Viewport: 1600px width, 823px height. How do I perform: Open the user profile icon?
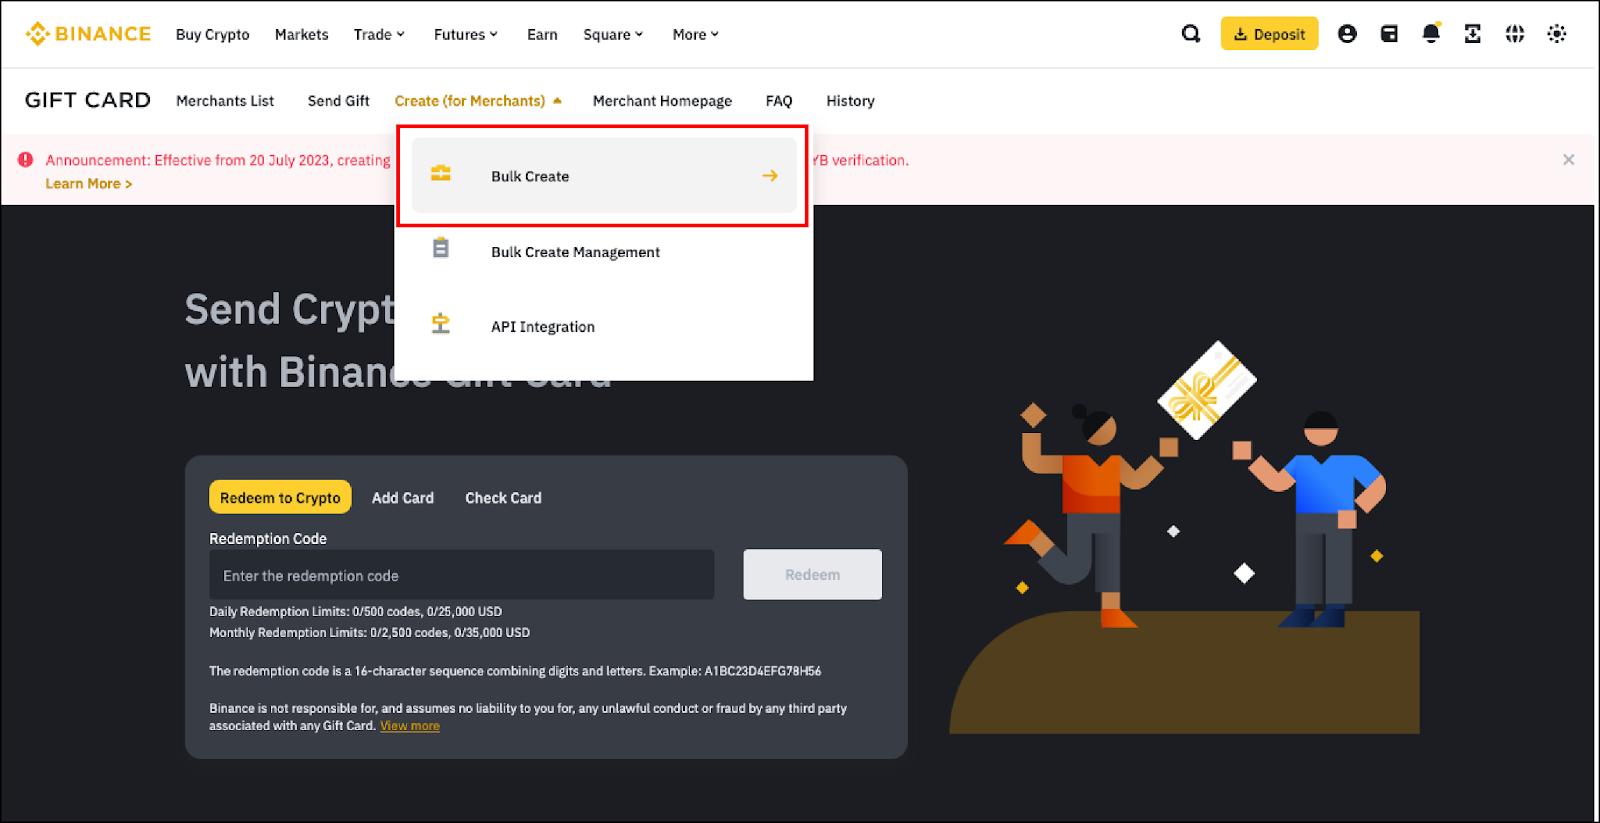pos(1347,34)
